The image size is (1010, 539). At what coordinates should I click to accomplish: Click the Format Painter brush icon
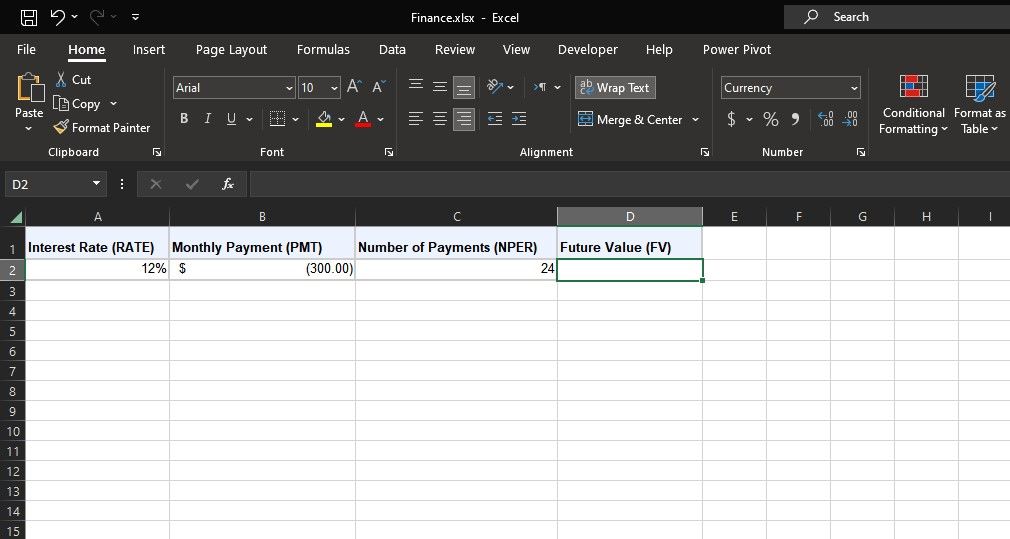pyautogui.click(x=61, y=127)
